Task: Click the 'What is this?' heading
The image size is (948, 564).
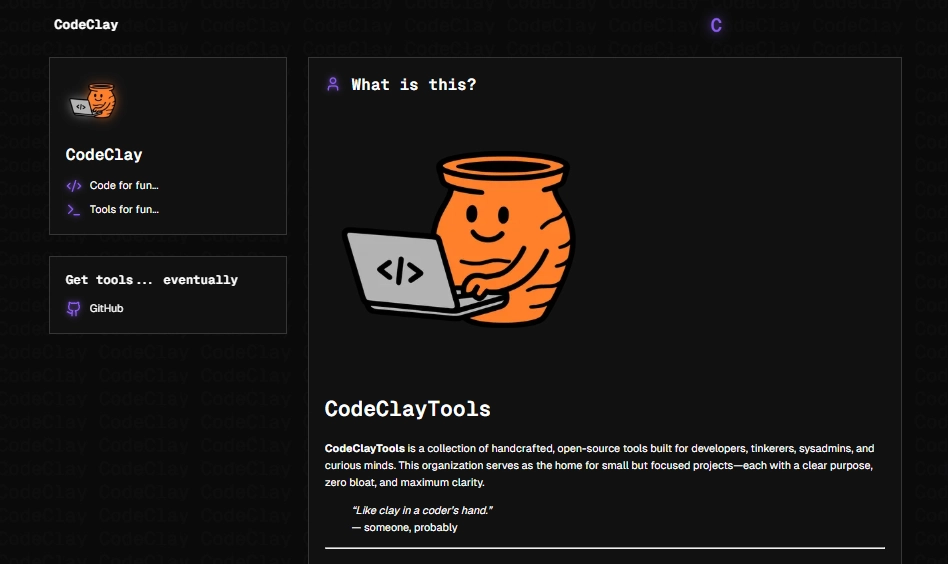Action: [x=414, y=85]
